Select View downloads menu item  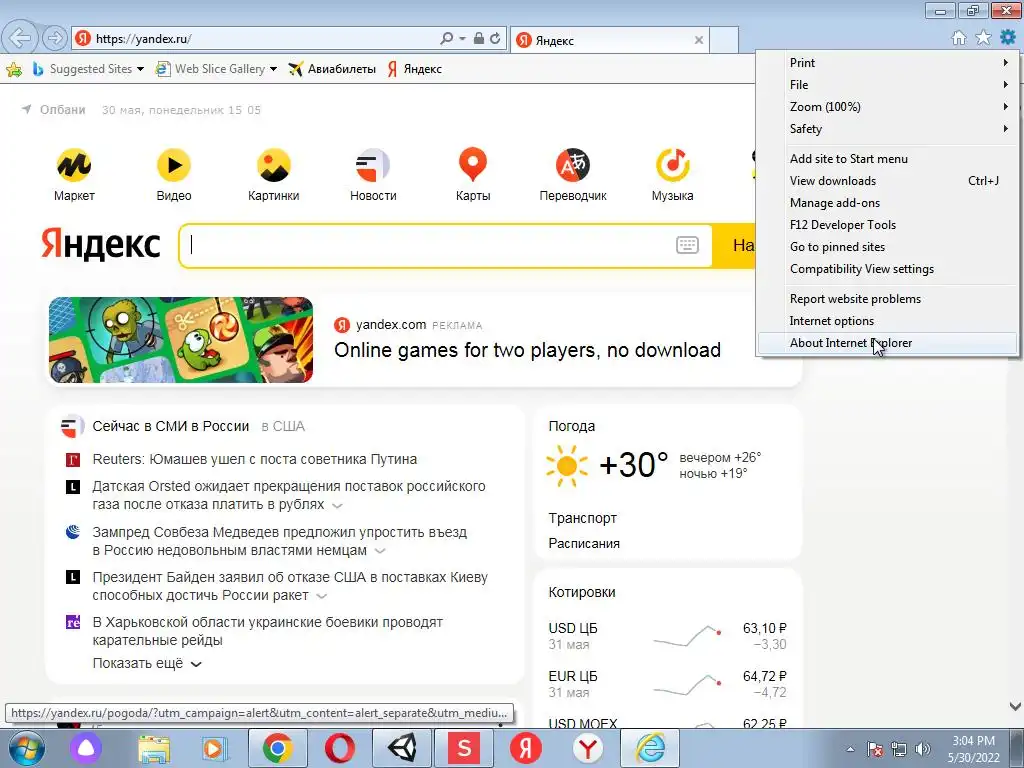(x=888, y=181)
